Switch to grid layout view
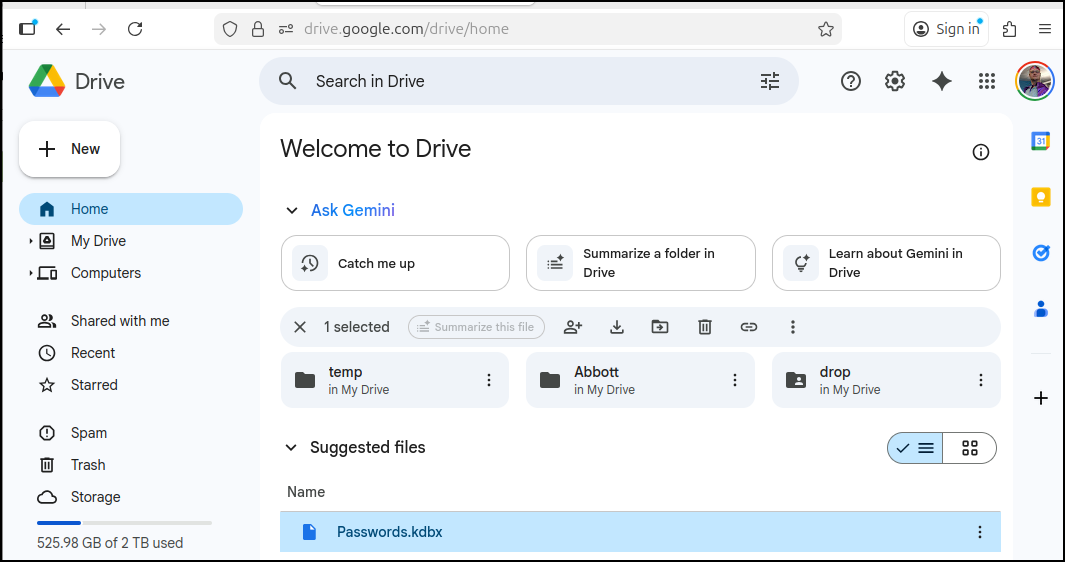 970,449
